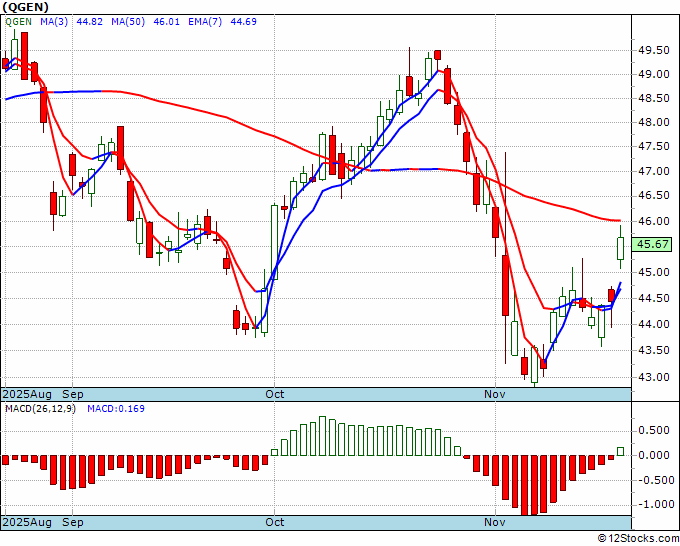
Task: Select the MA(50) legend label
Action: pyautogui.click(x=128, y=21)
